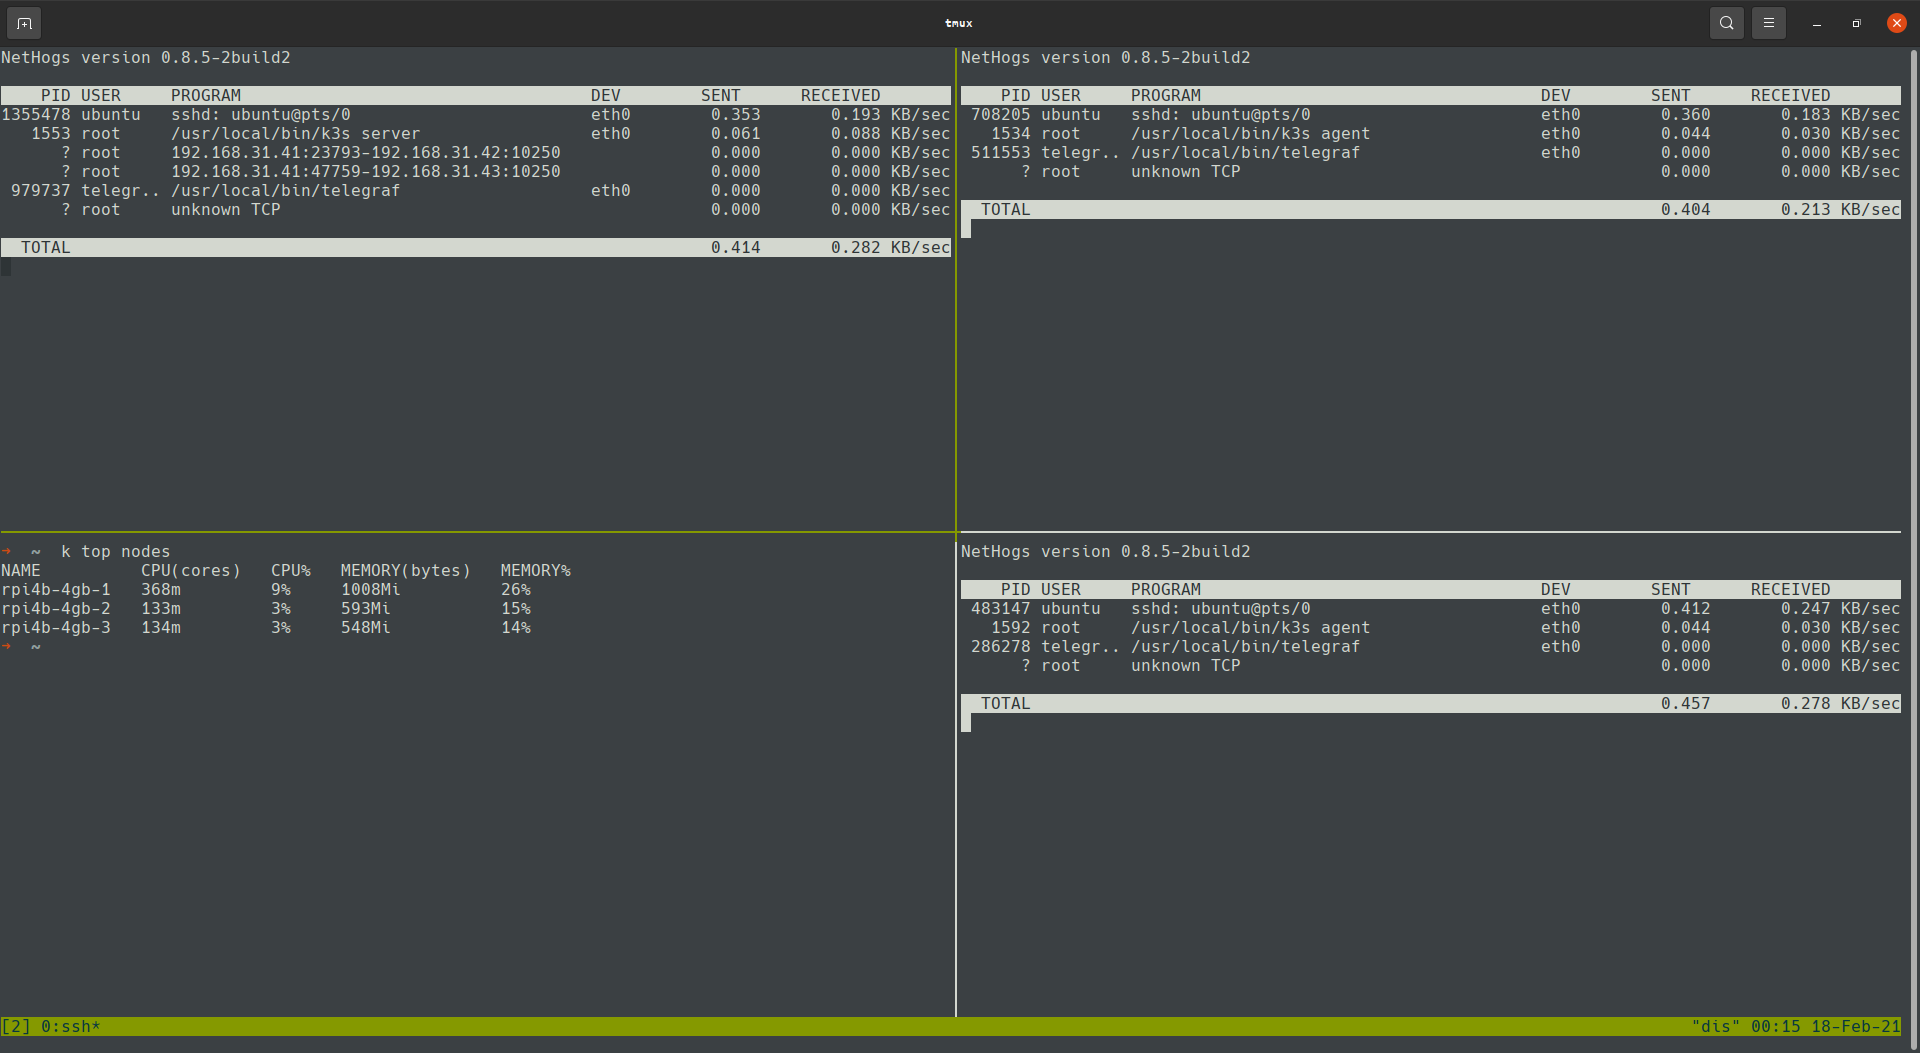Click the shell prompt below node list
Screen dimensions: 1920x1053
coord(36,647)
